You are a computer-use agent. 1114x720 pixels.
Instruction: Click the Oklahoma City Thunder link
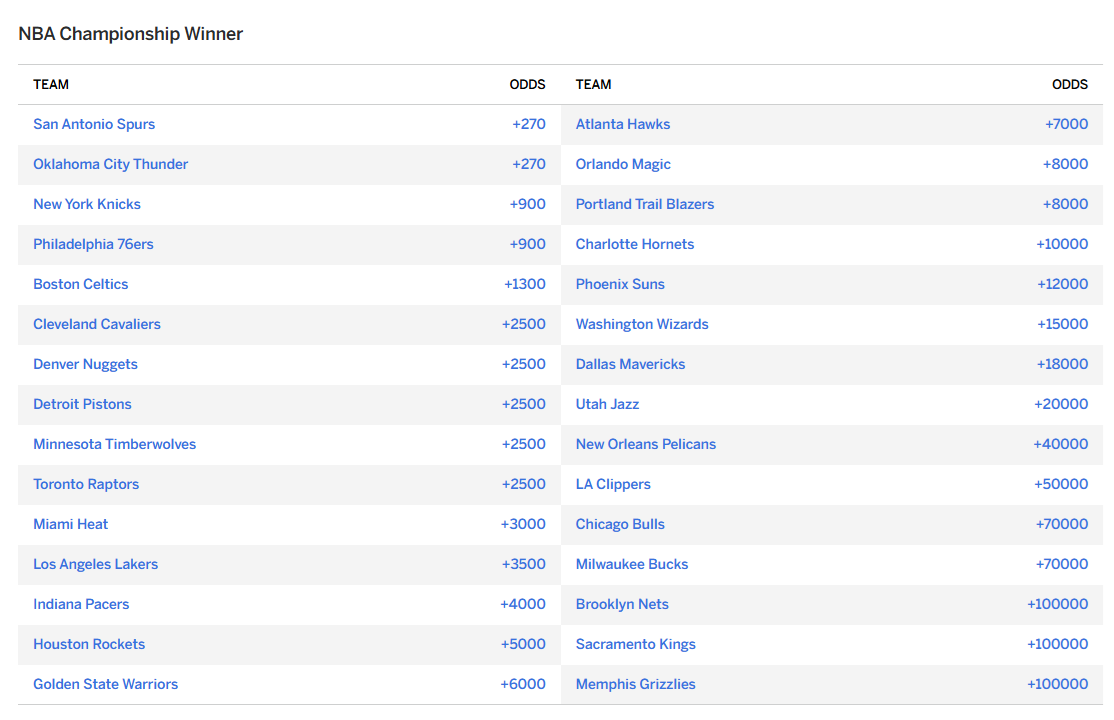point(110,164)
